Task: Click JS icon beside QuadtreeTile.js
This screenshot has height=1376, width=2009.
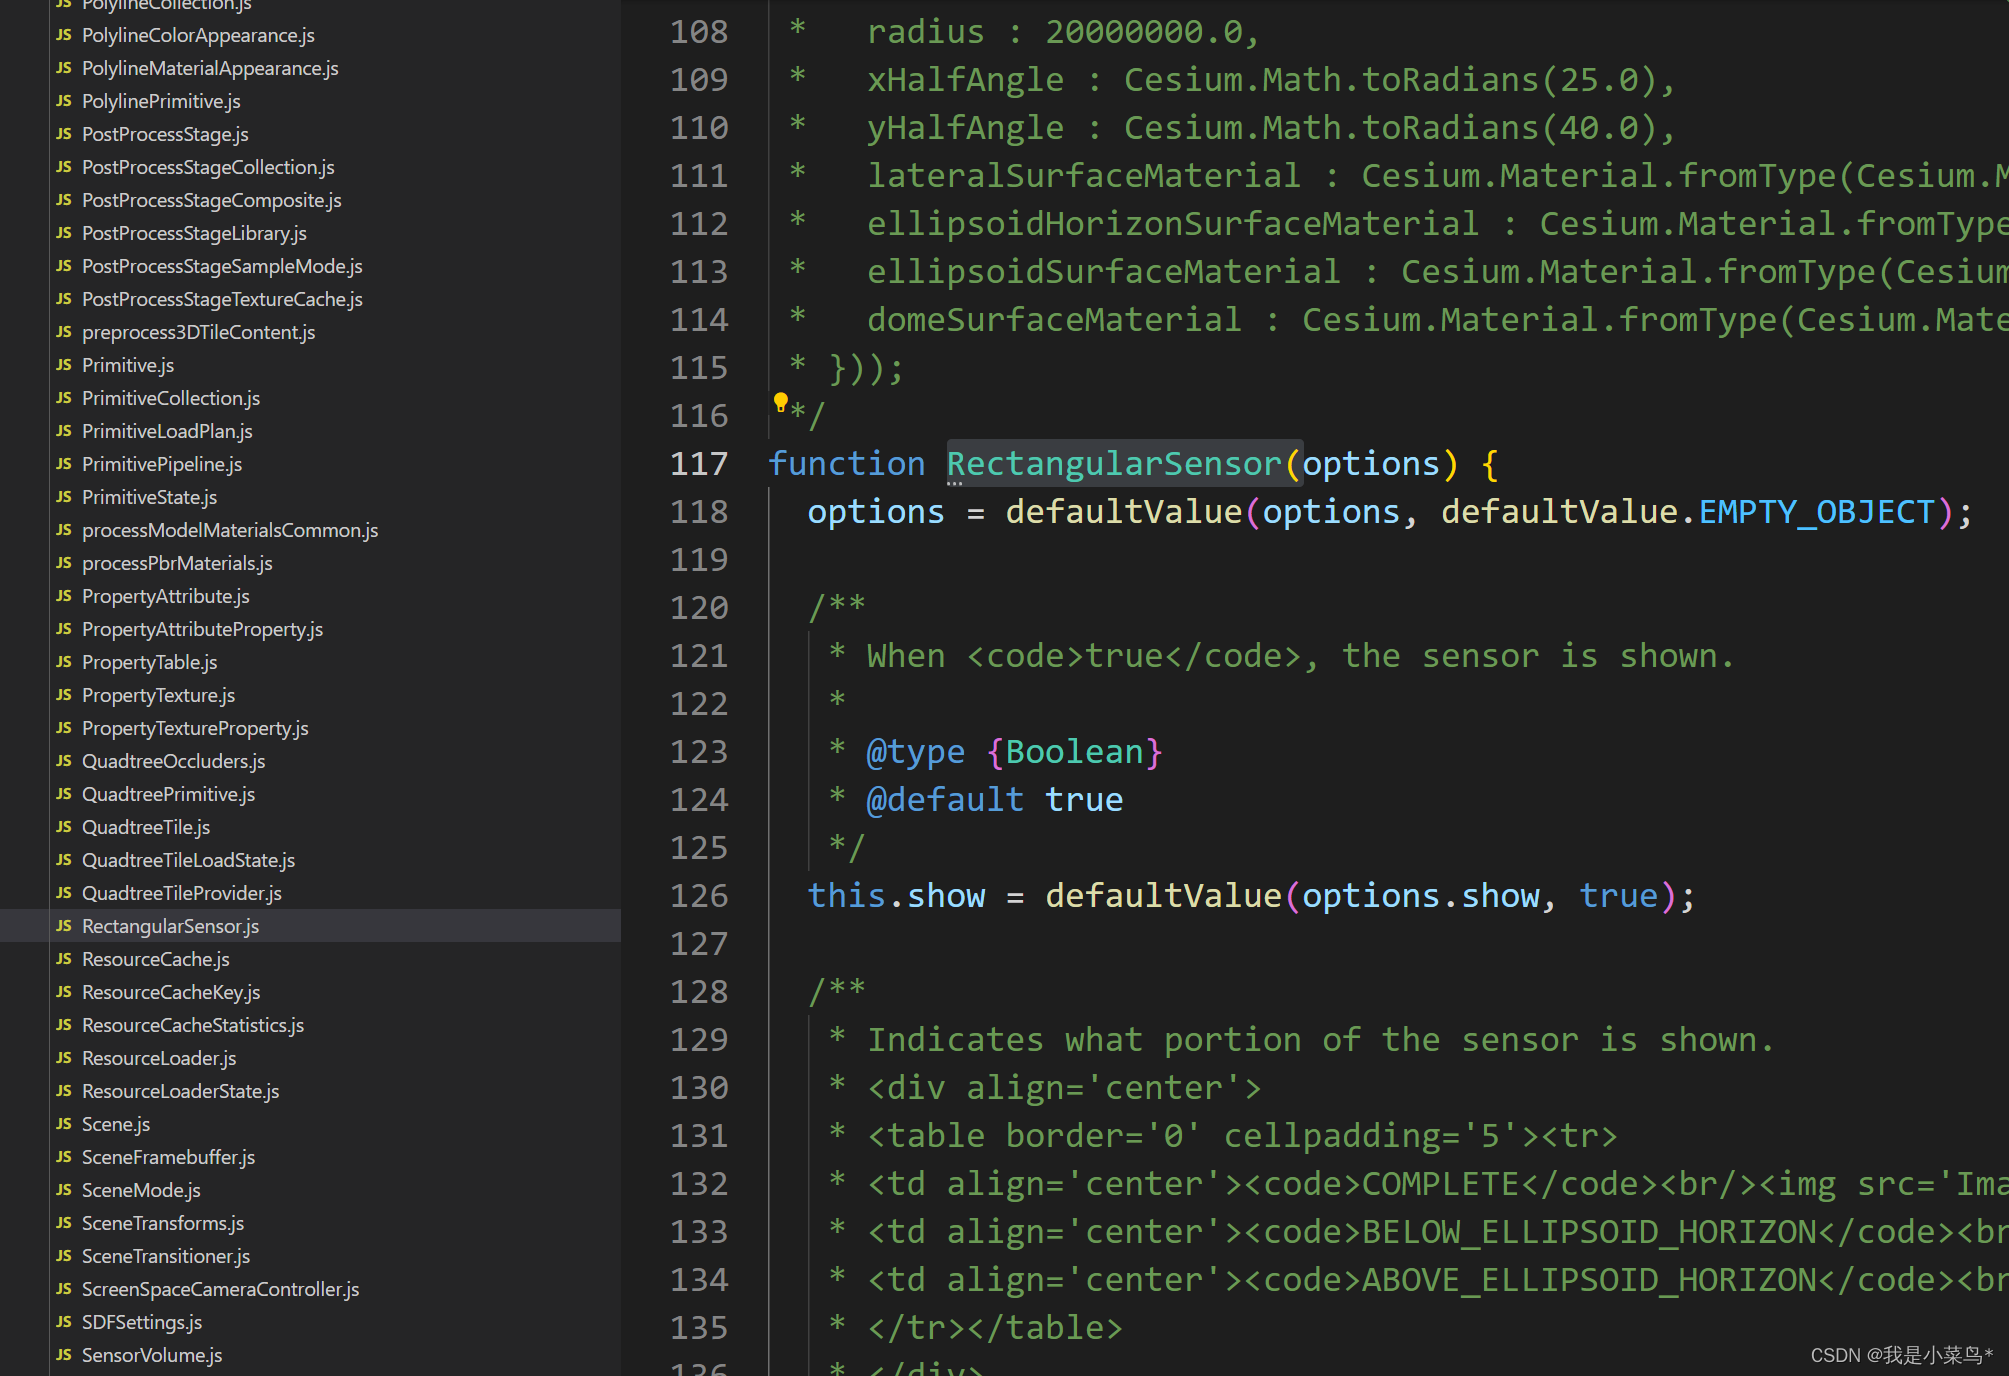Action: coord(64,827)
